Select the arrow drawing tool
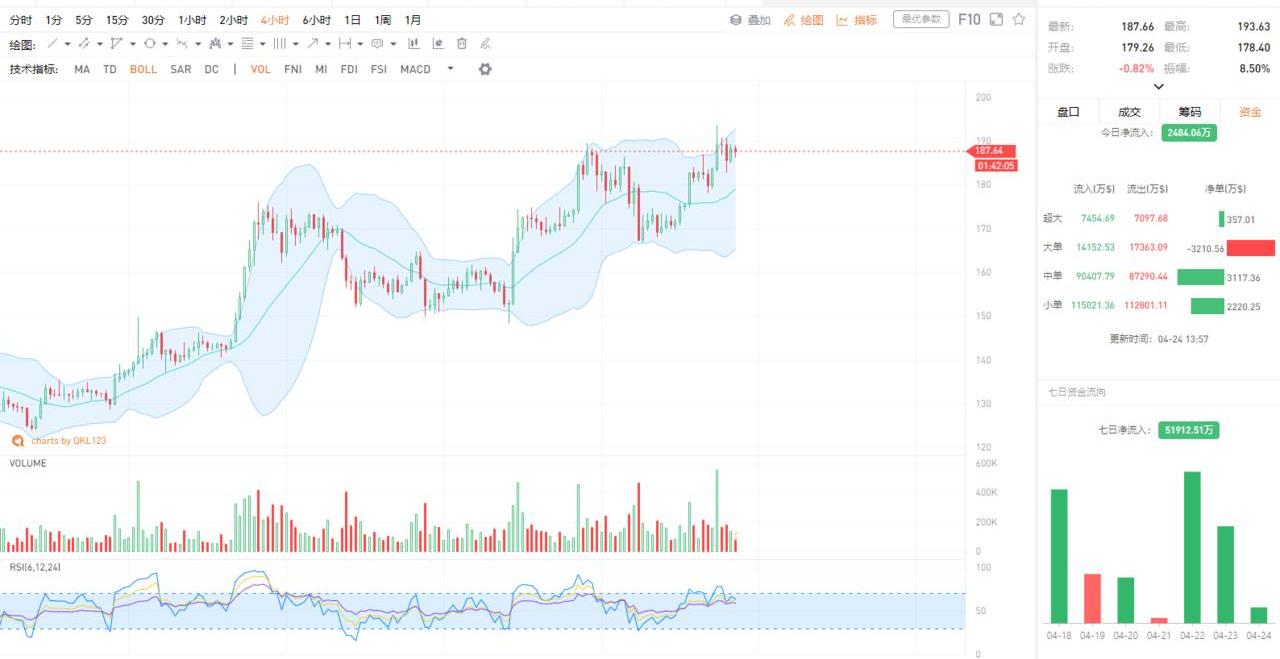The height and width of the screenshot is (659, 1280). [x=312, y=44]
